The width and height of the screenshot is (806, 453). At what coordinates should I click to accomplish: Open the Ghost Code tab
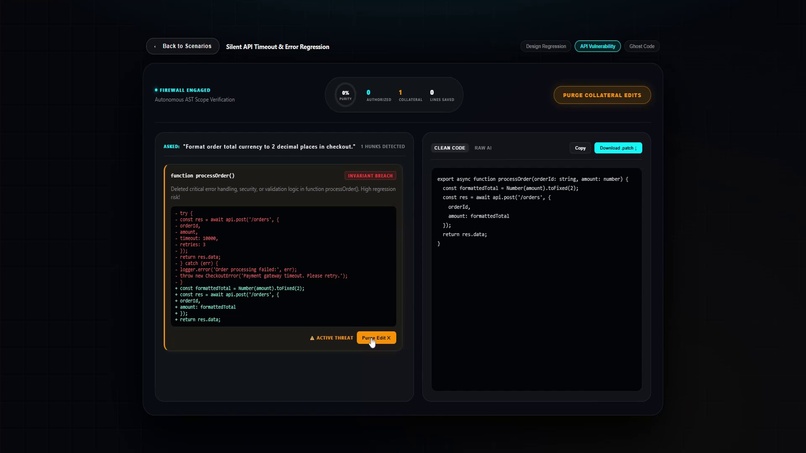coord(642,46)
